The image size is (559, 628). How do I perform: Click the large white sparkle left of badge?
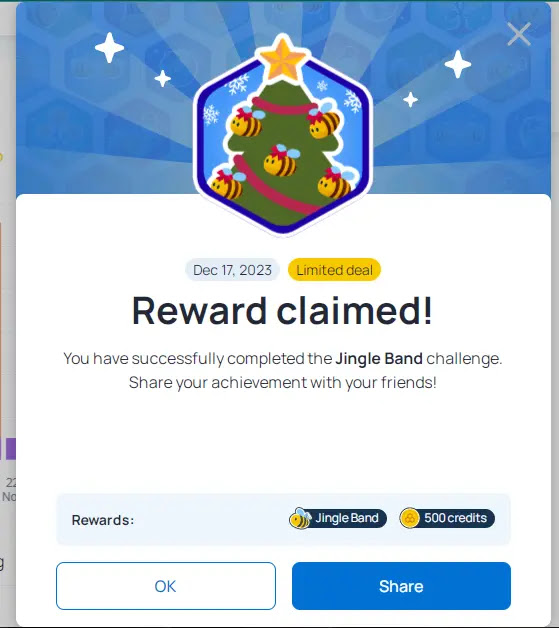109,48
